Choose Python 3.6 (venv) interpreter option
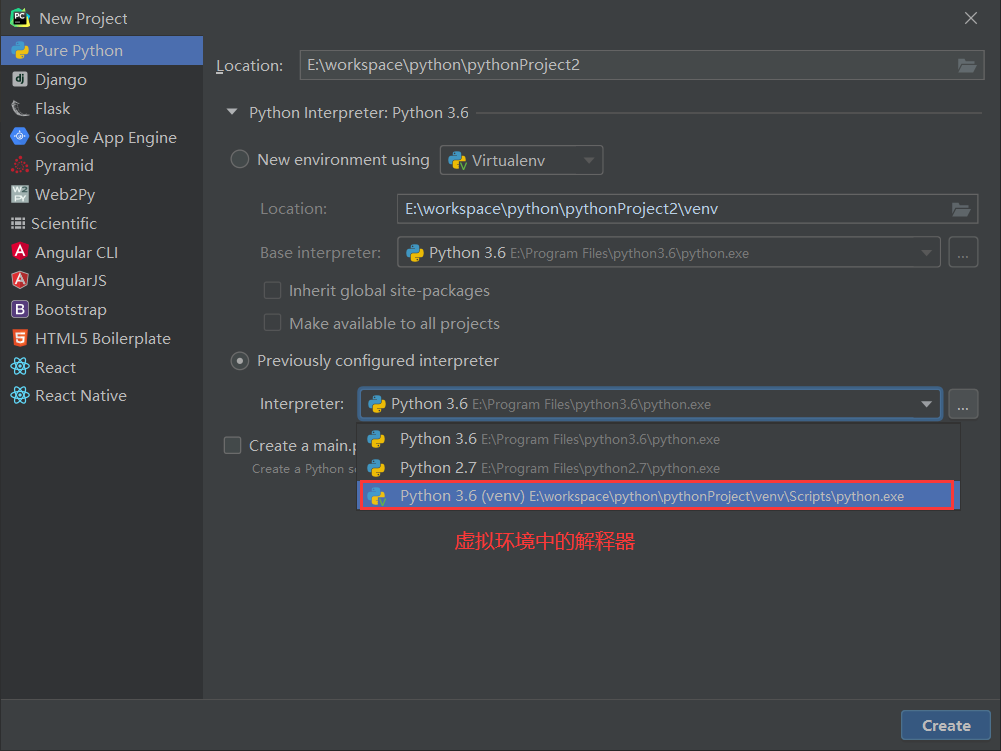The image size is (1001, 751). click(x=657, y=496)
